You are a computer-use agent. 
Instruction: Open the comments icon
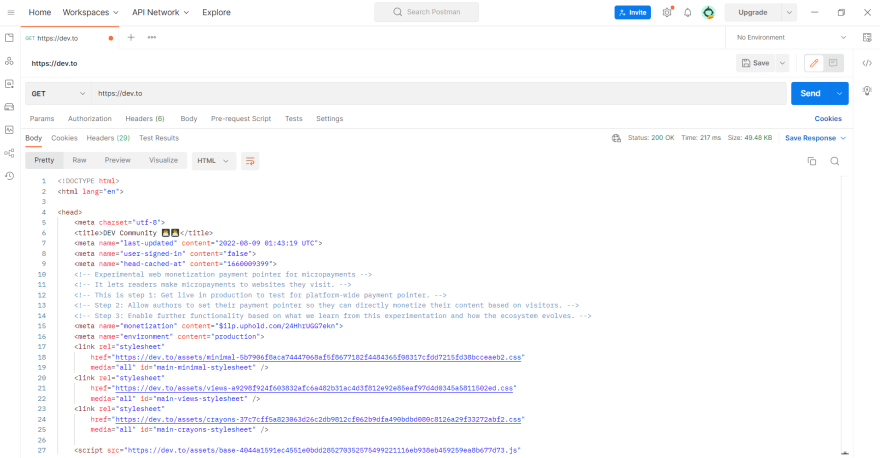833,63
